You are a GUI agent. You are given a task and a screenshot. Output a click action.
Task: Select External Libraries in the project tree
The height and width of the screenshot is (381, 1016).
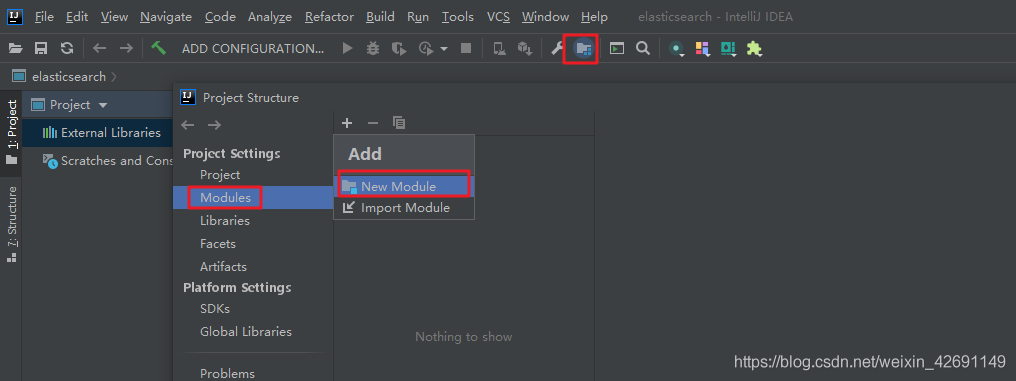click(x=111, y=132)
